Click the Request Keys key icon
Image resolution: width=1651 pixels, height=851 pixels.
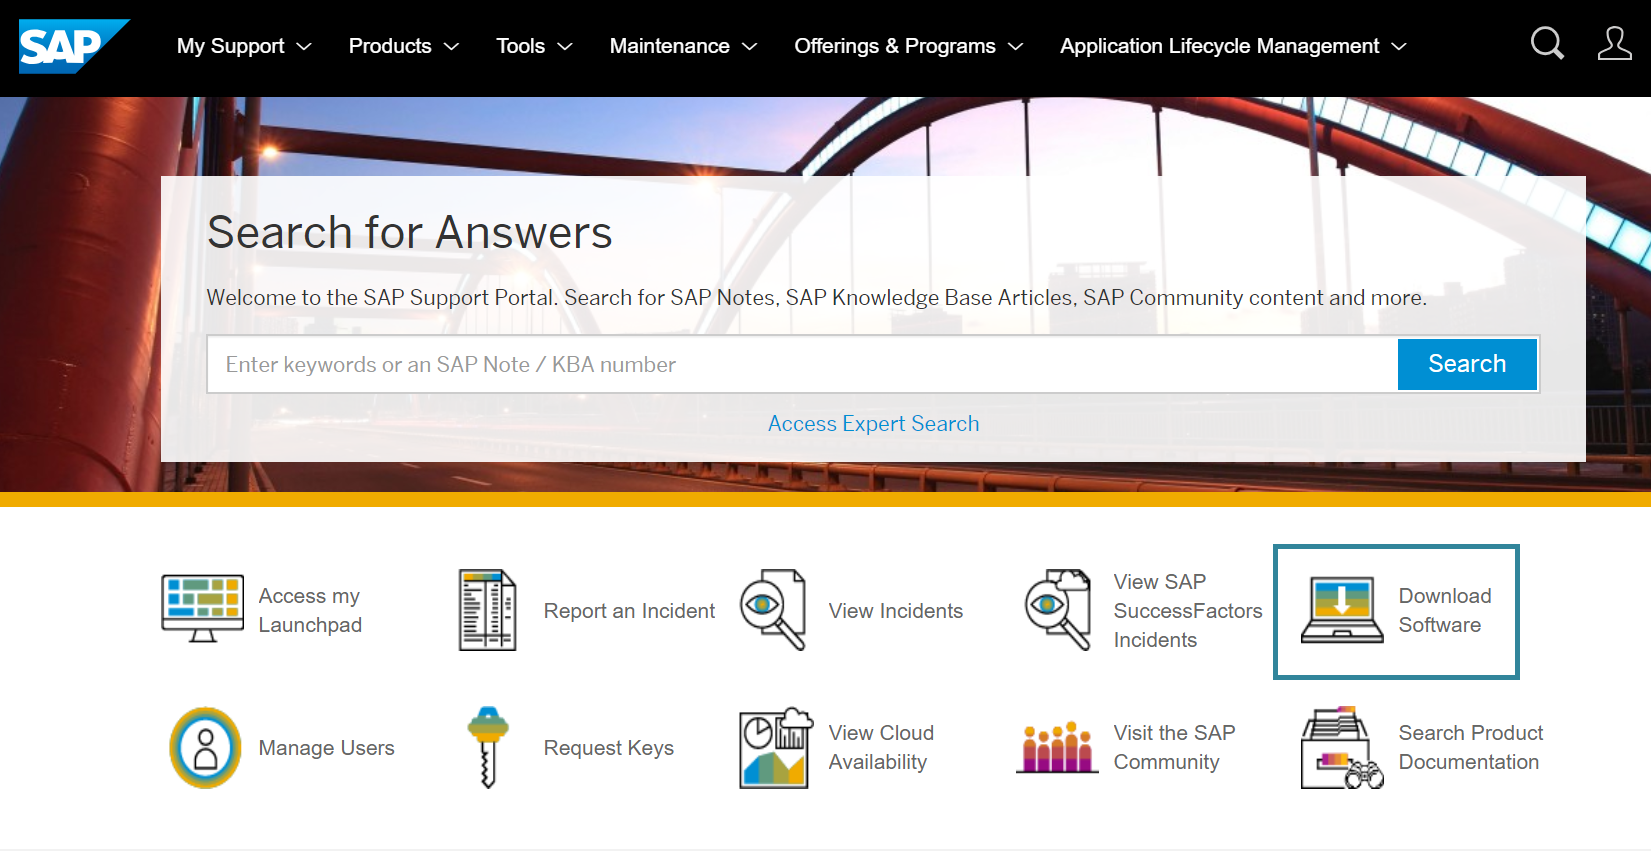(488, 747)
